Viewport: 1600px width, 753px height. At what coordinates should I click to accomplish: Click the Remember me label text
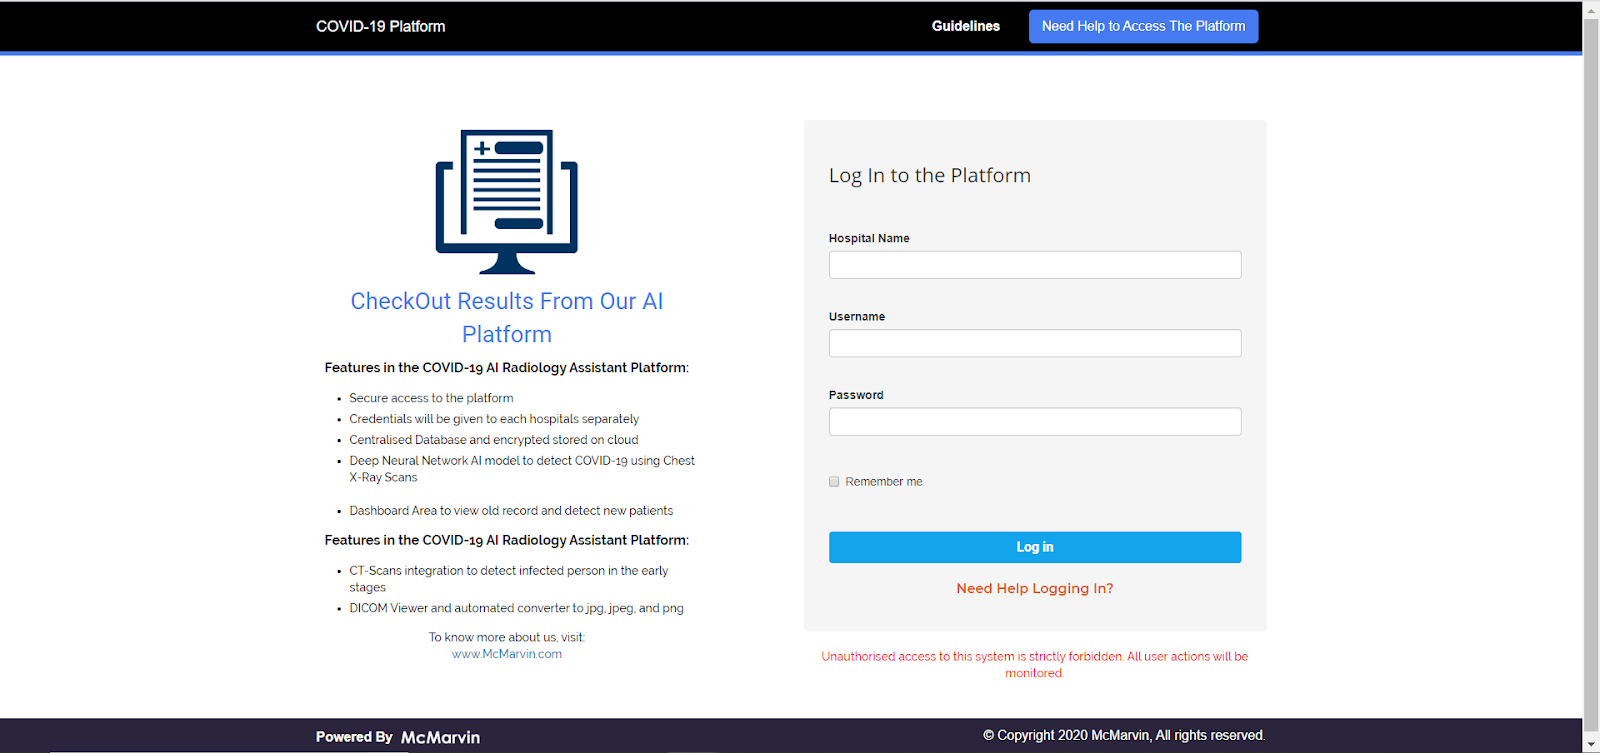click(884, 482)
